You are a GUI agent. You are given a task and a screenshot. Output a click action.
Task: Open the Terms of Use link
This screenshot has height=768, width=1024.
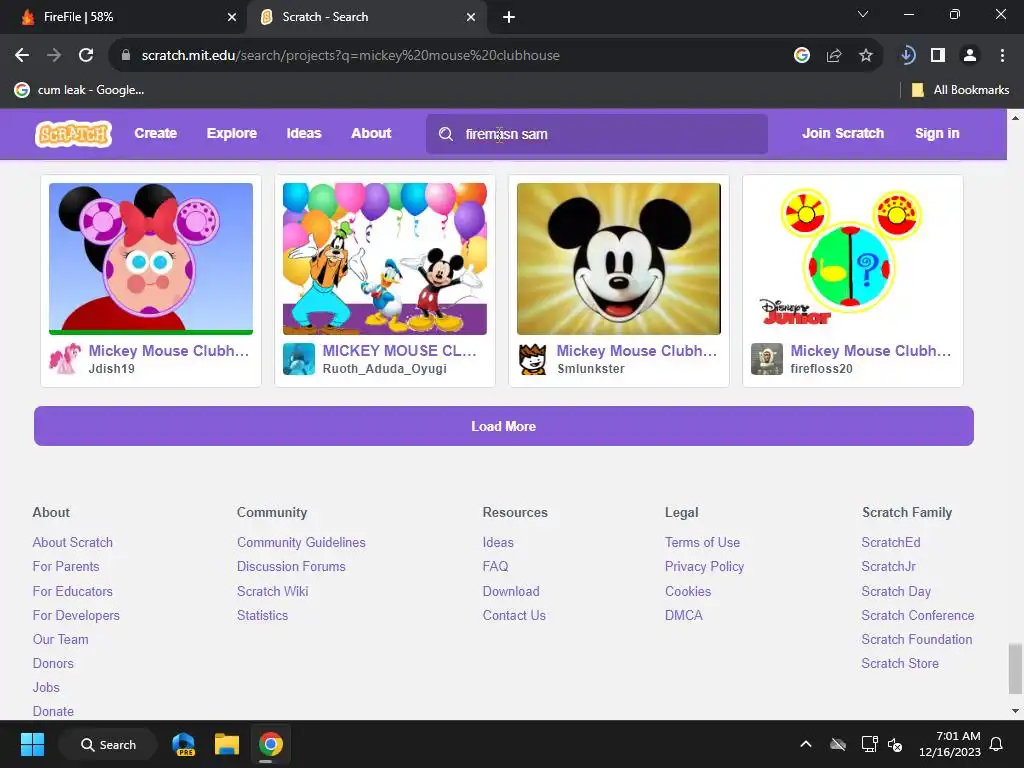(x=702, y=543)
